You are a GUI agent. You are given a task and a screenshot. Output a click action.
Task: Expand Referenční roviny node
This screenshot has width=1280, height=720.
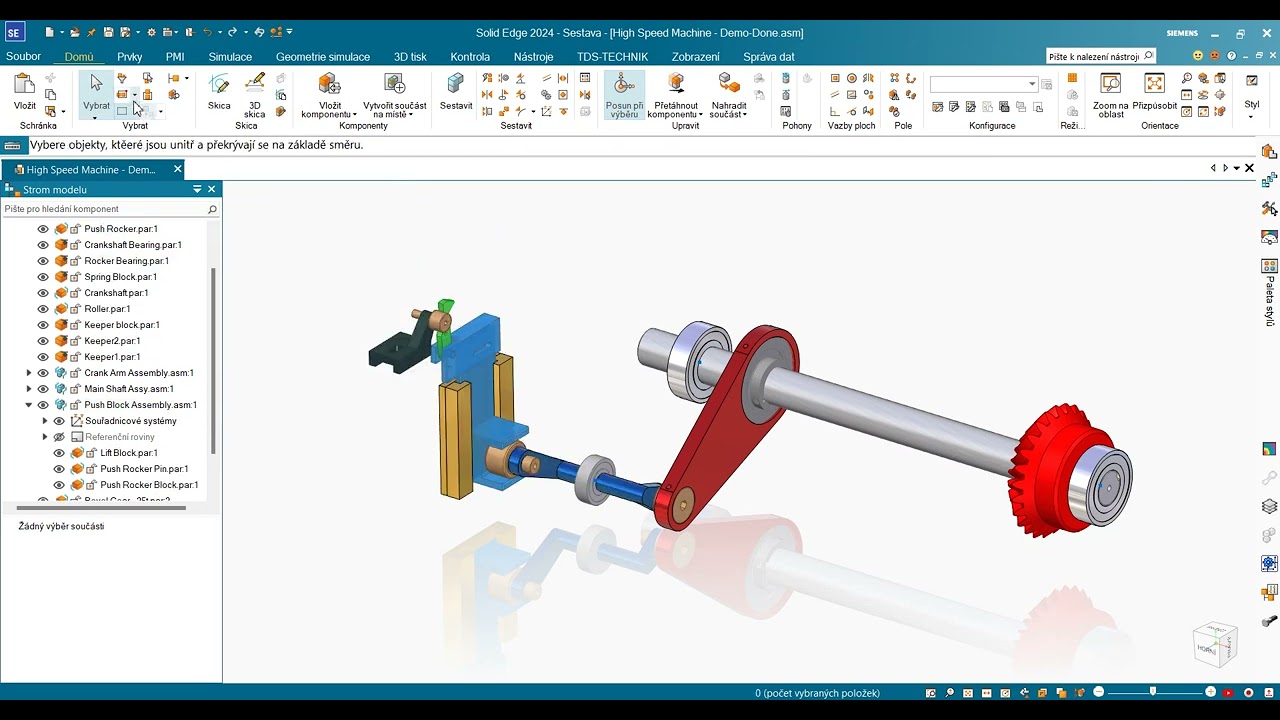coord(45,437)
